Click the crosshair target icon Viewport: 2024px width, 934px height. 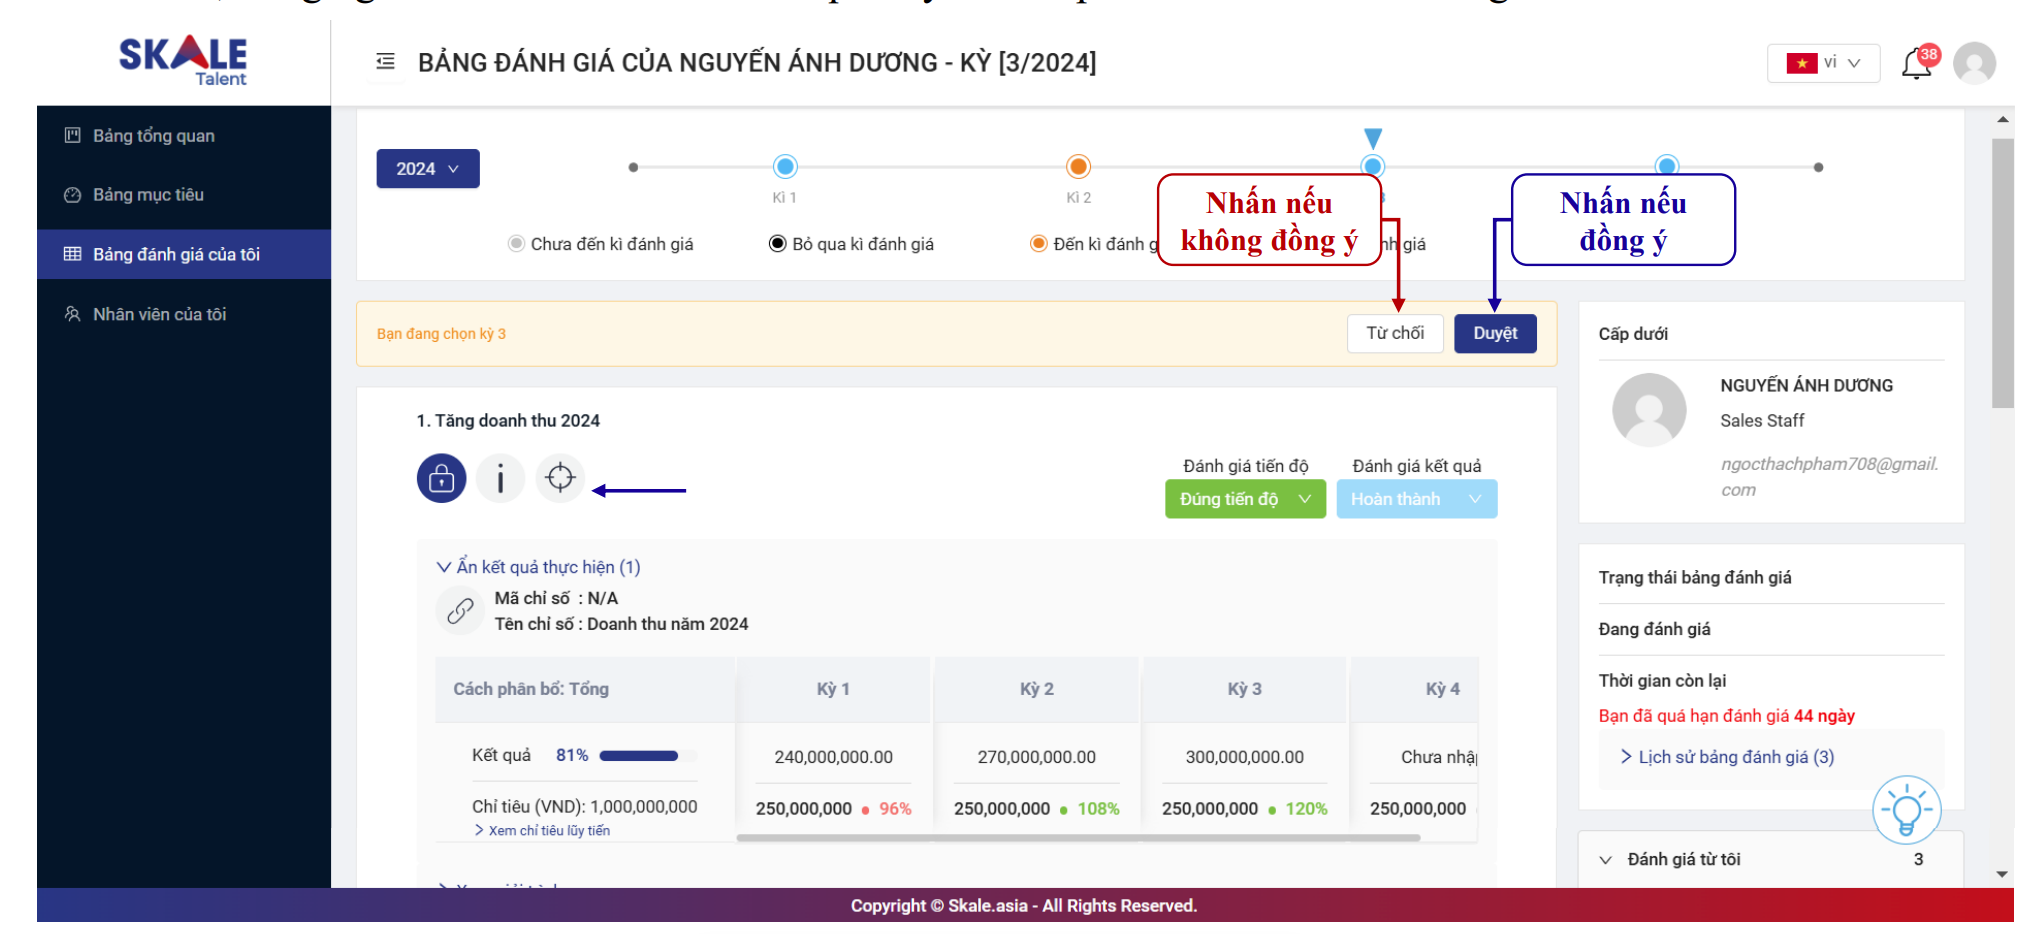pos(560,479)
